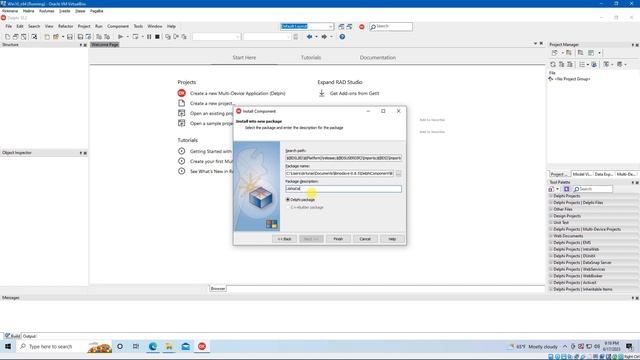Open the Refactor menu
Viewport: 640px width, 360px height.
pyautogui.click(x=65, y=26)
